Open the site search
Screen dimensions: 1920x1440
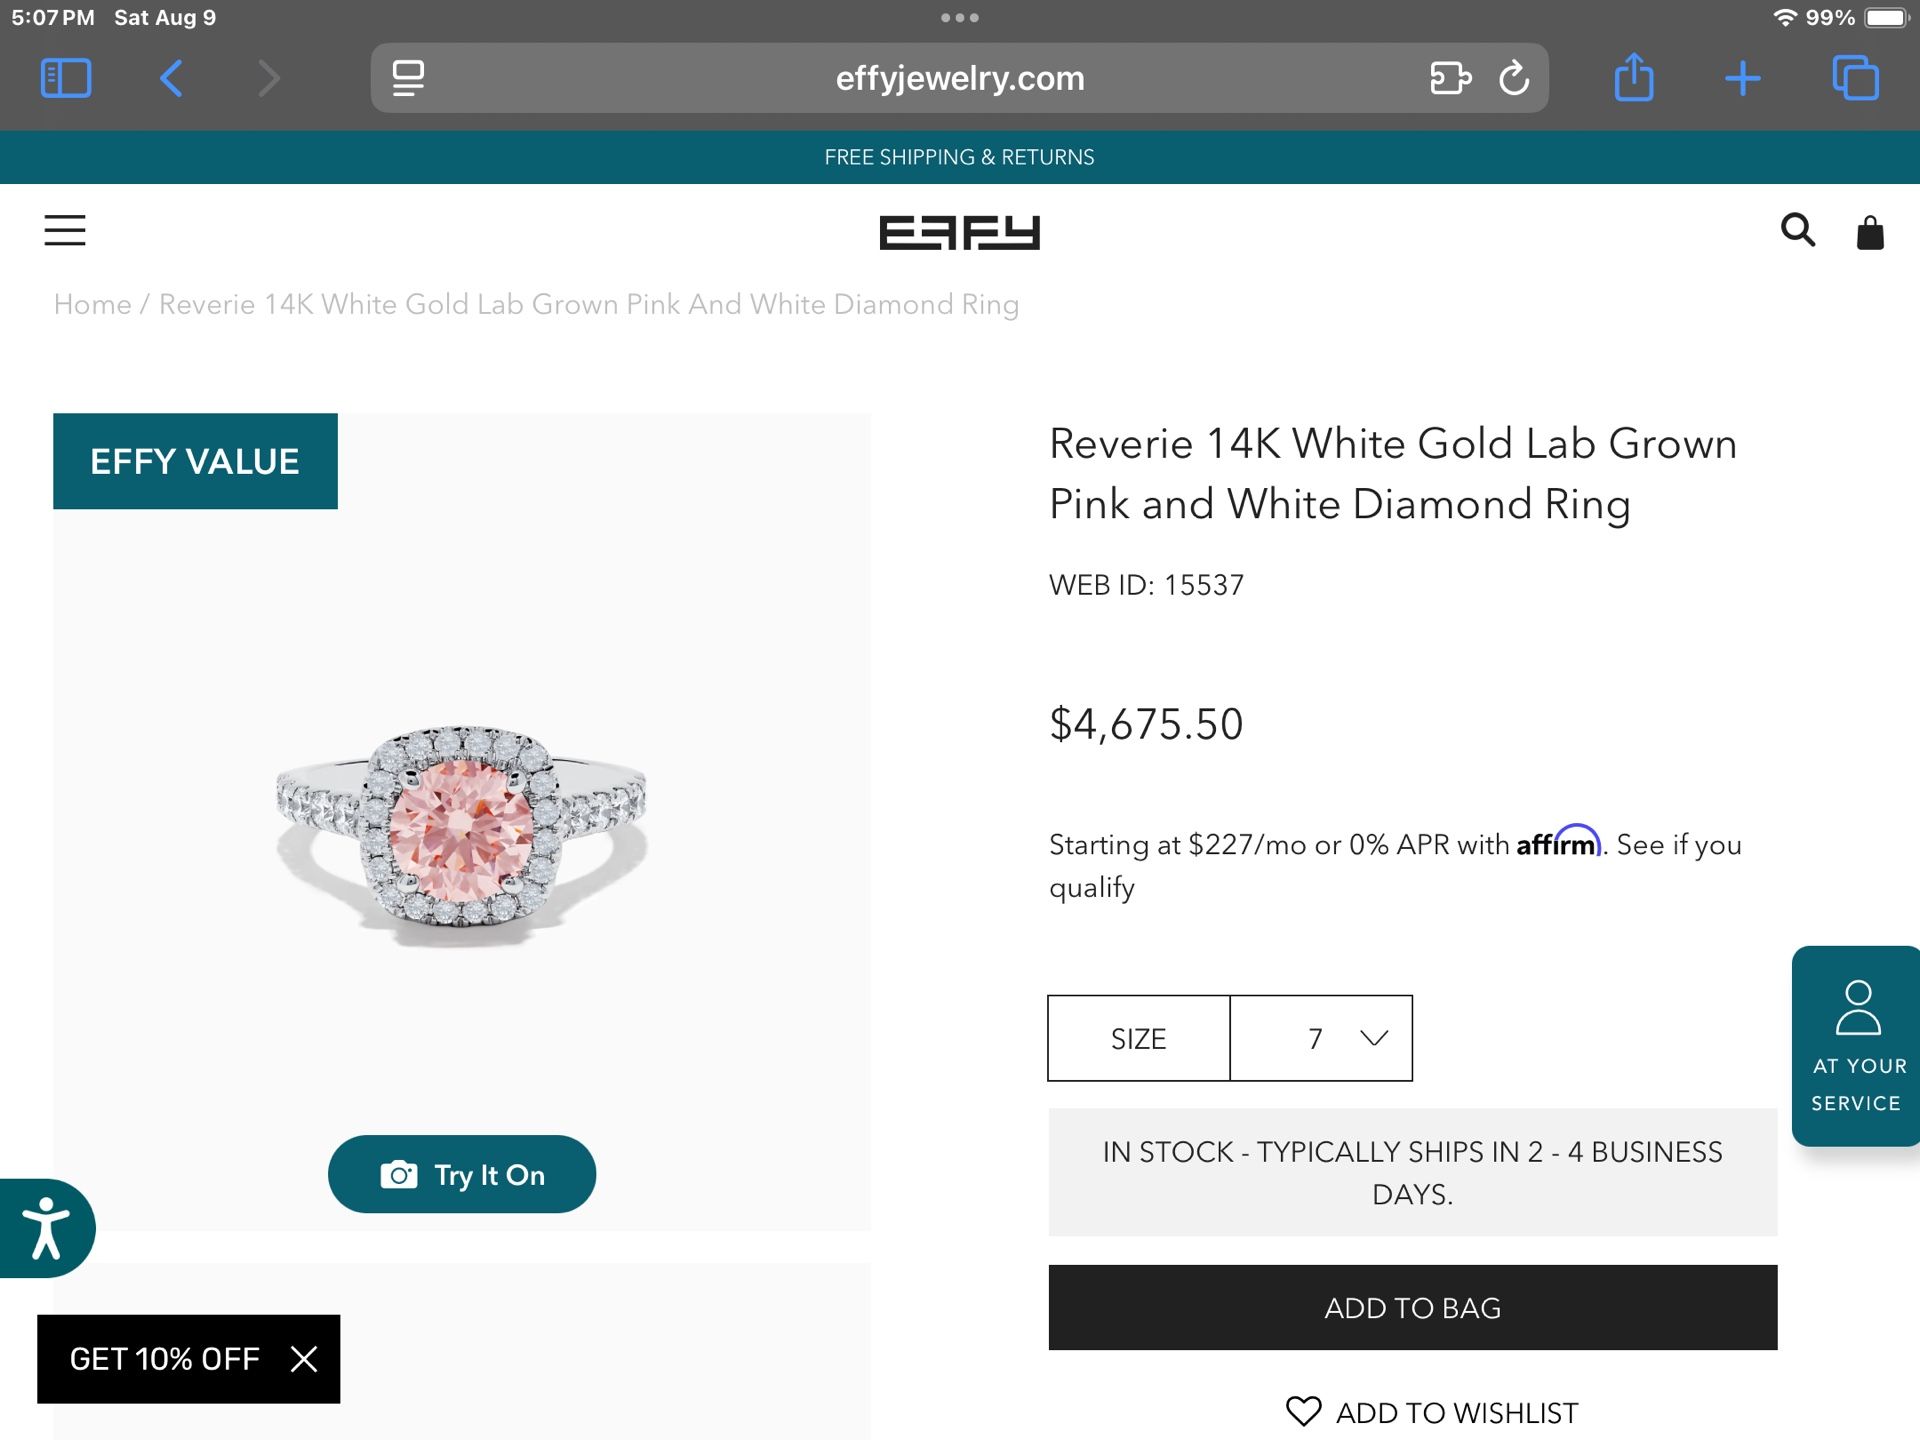tap(1797, 230)
